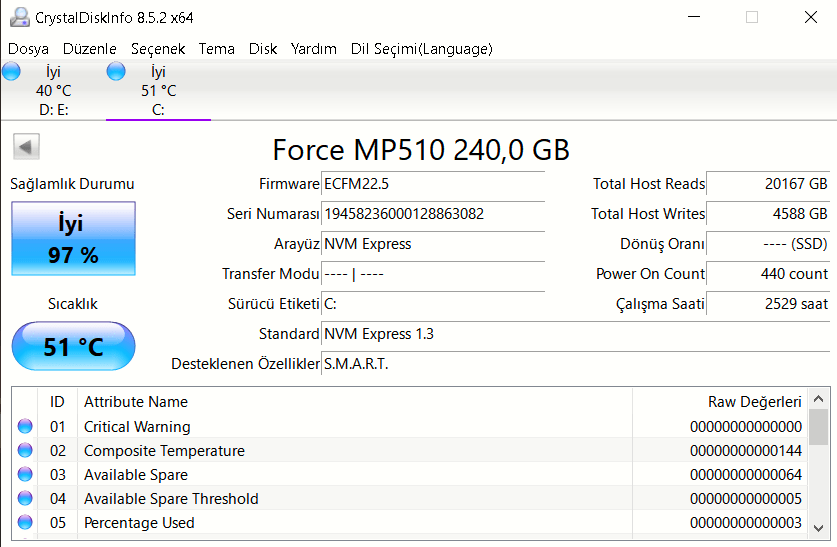Click the İyi 97 % health status button

[73, 238]
